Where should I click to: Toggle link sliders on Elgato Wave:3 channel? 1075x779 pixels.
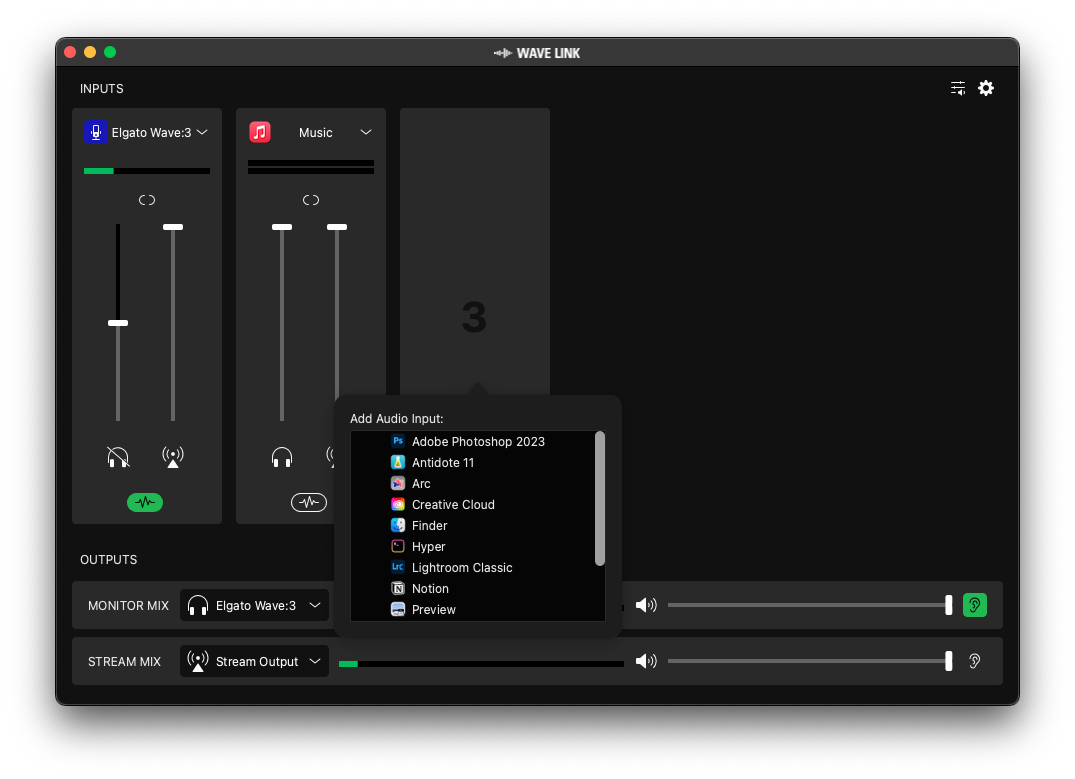click(147, 200)
